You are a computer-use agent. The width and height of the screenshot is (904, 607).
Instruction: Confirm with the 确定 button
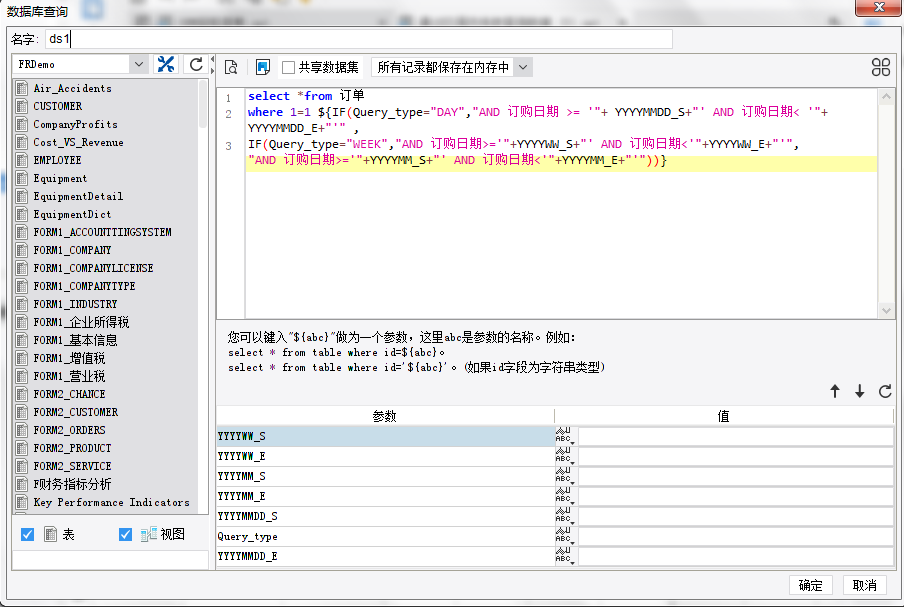click(x=811, y=585)
